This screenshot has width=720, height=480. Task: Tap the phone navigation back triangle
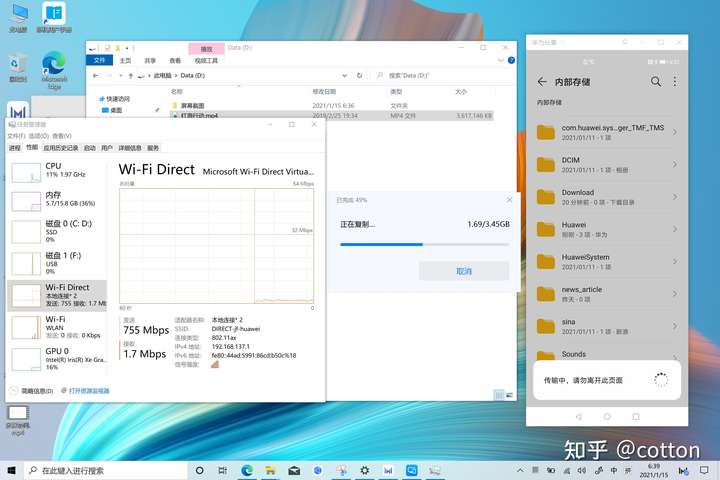[x=579, y=417]
